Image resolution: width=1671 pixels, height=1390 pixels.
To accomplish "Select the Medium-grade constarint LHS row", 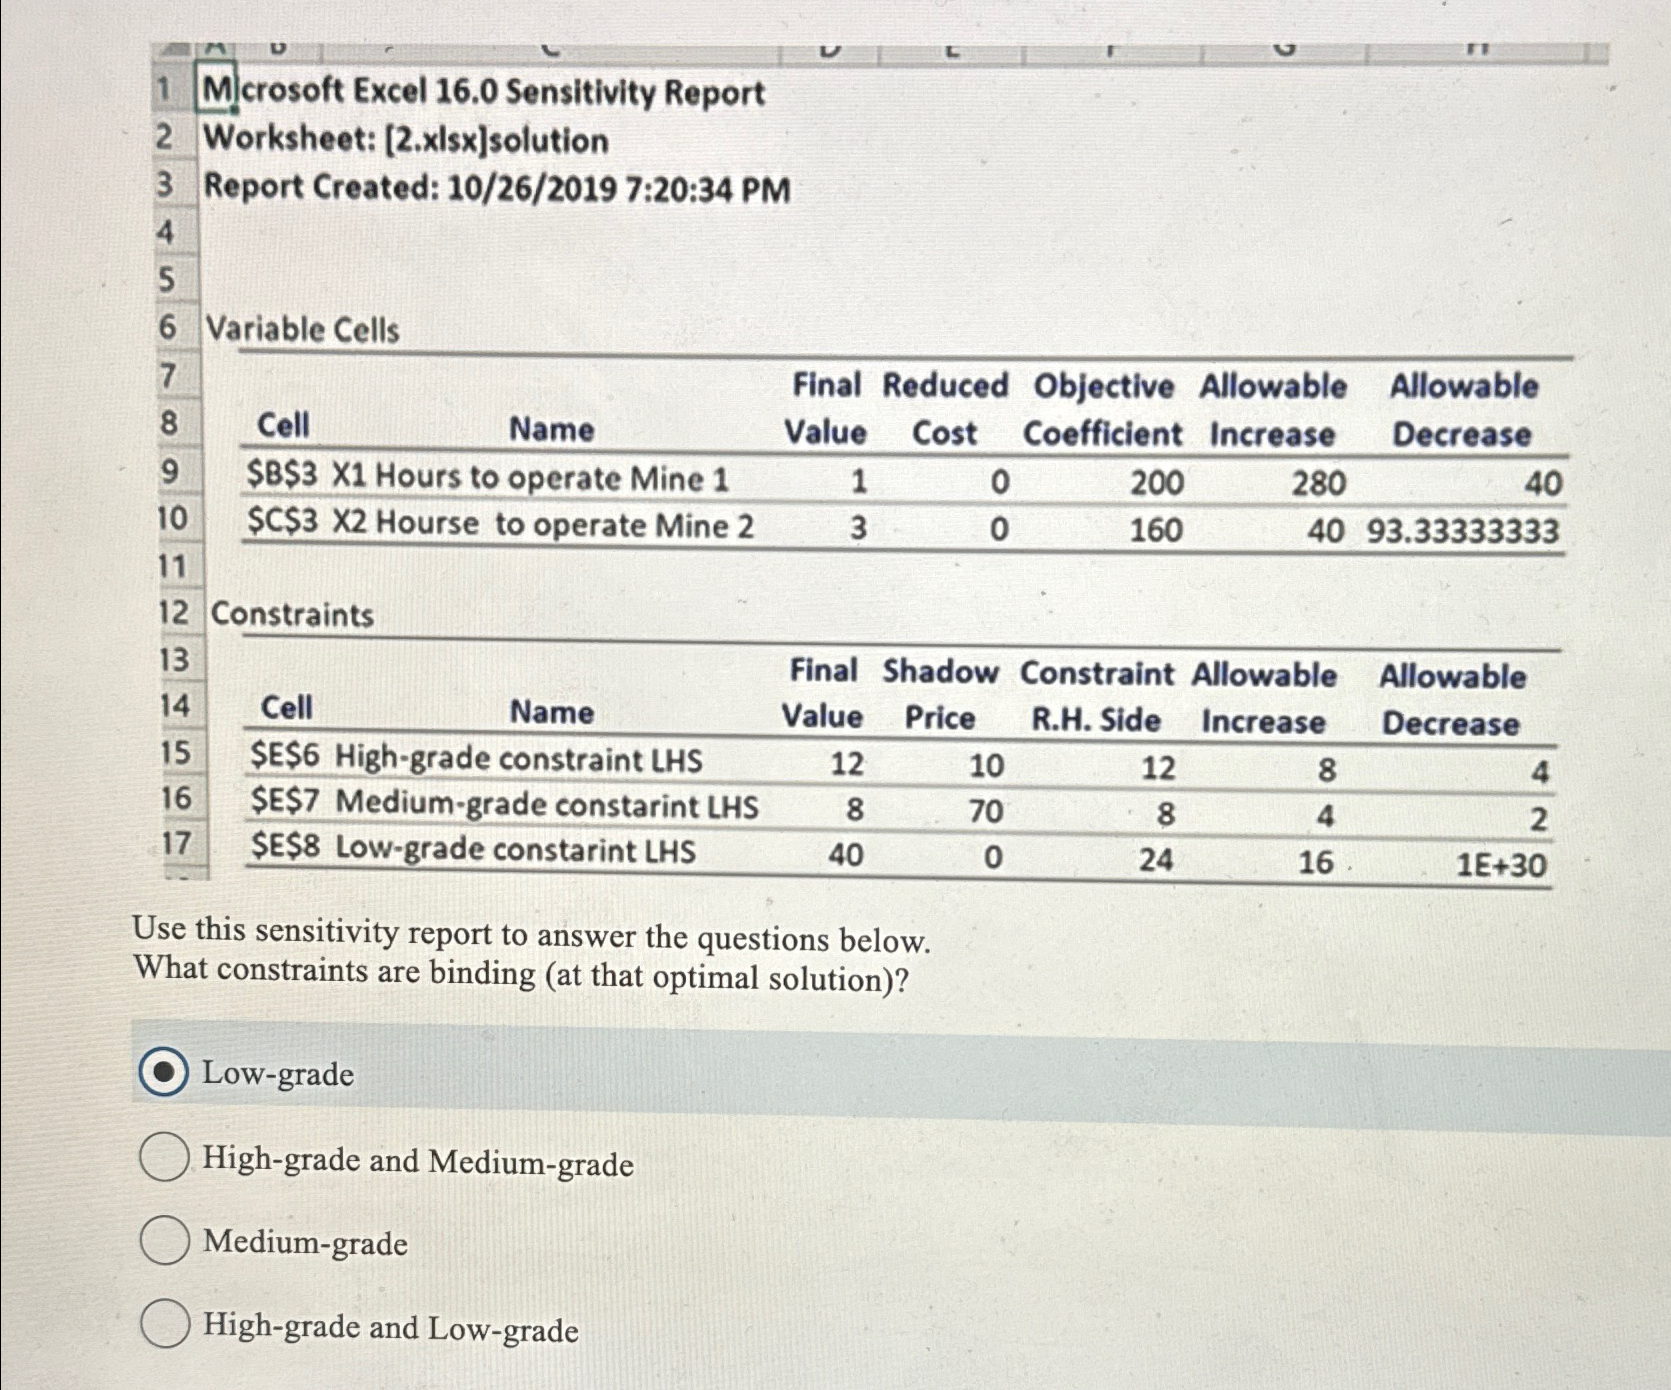I will pyautogui.click(x=498, y=806).
